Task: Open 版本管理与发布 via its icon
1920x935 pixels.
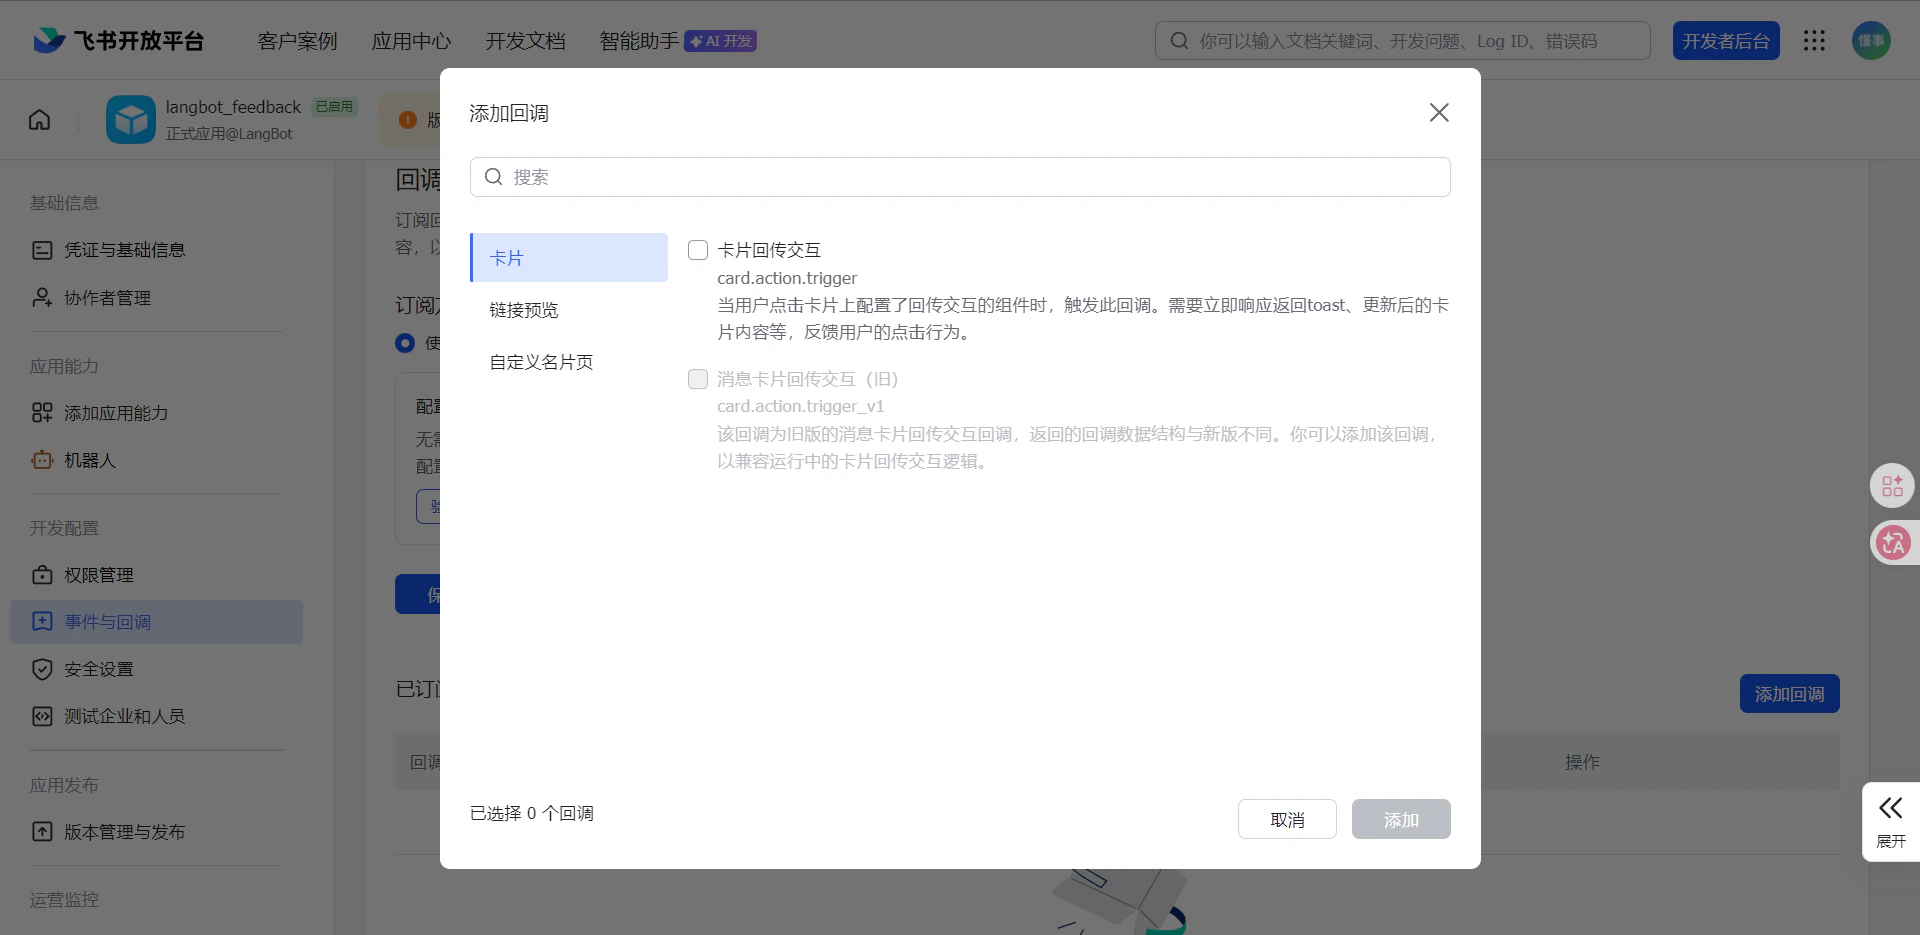Action: (42, 831)
